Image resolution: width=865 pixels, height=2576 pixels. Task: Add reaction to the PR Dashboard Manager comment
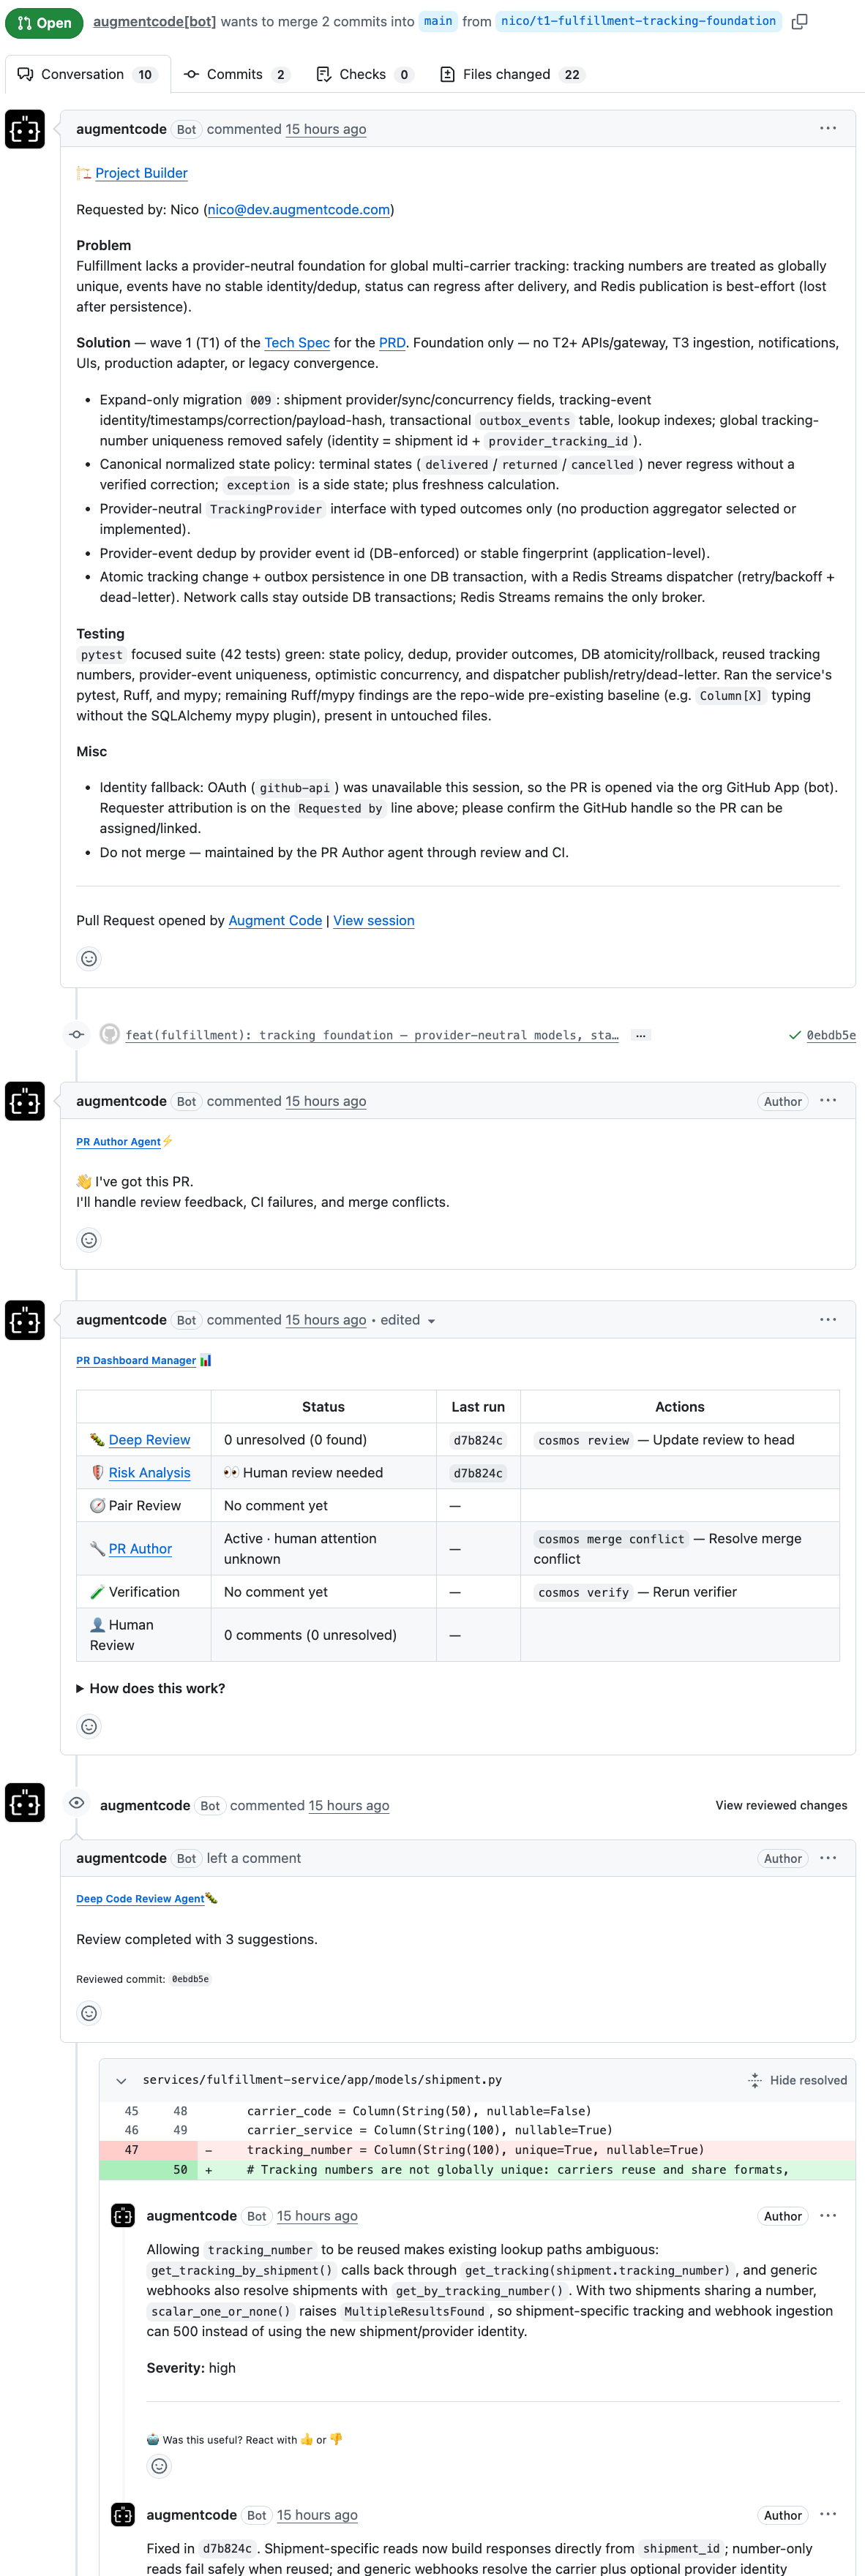click(x=89, y=1726)
